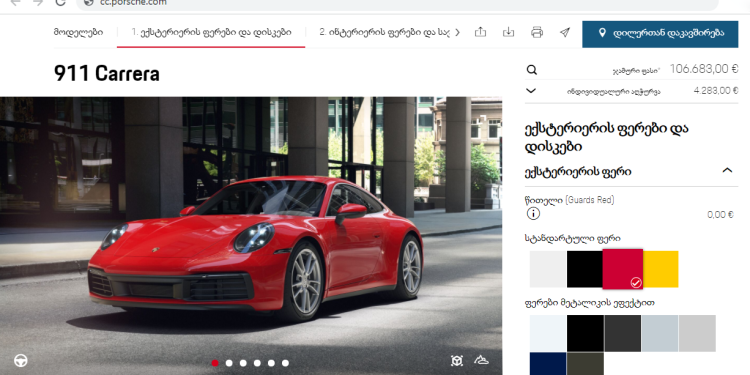Viewport: 750px width, 375px height.
Task: Select the last image carousel dot
Action: pyautogui.click(x=285, y=363)
